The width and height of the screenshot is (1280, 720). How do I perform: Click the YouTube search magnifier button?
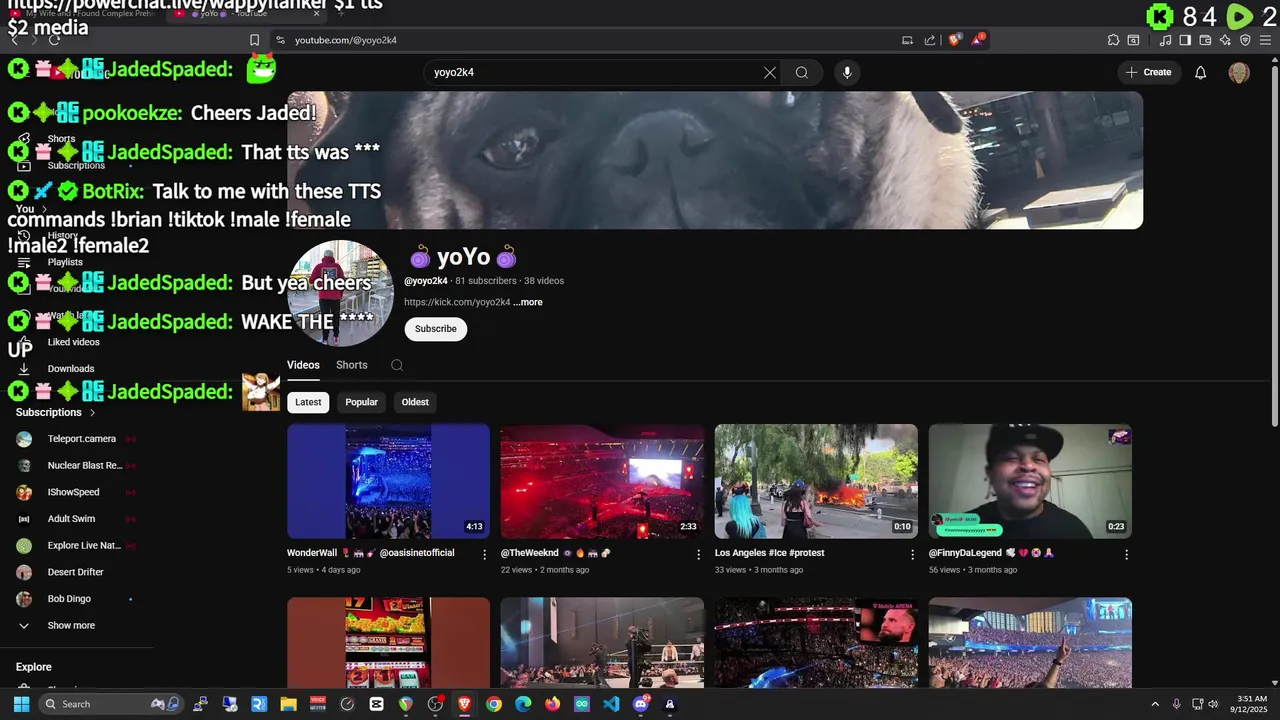[x=802, y=72]
